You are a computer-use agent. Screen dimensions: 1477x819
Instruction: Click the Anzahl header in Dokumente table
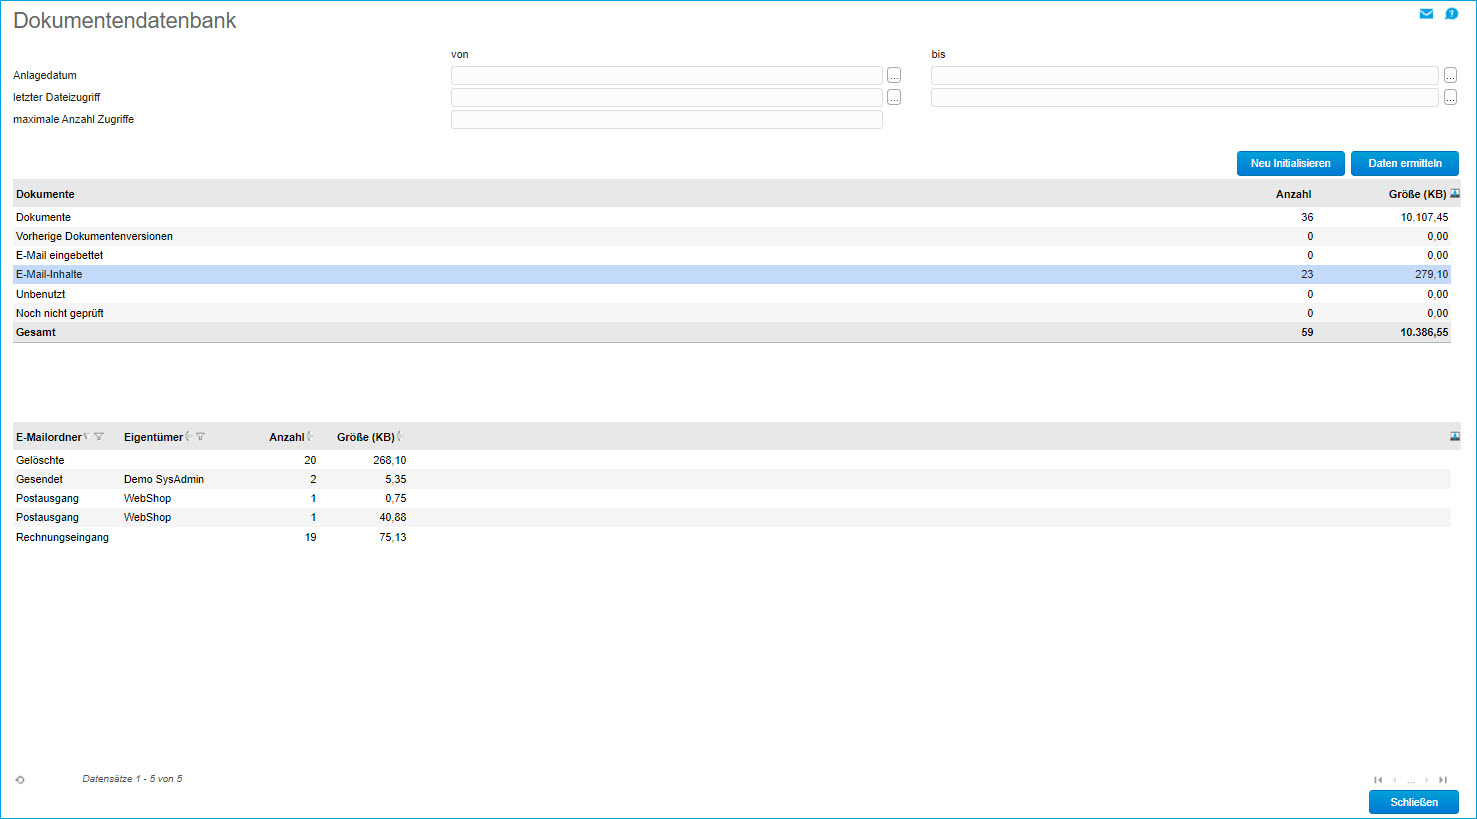[x=1293, y=194]
